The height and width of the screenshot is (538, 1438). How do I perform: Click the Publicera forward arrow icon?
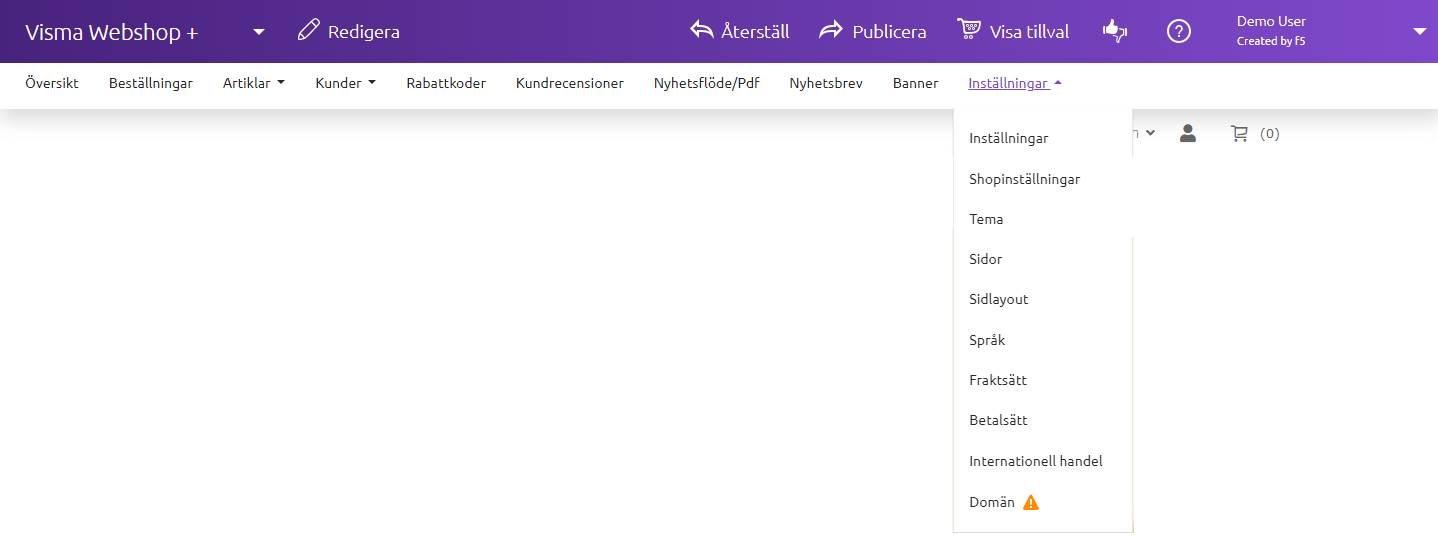coord(831,30)
